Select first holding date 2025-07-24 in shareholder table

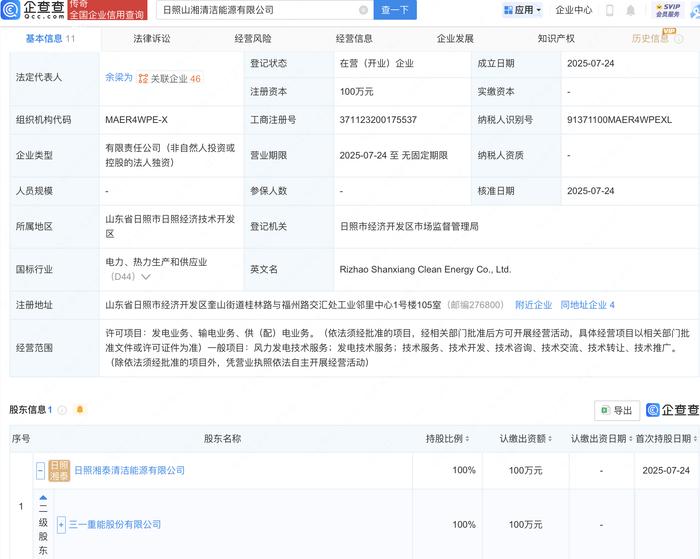click(x=666, y=470)
